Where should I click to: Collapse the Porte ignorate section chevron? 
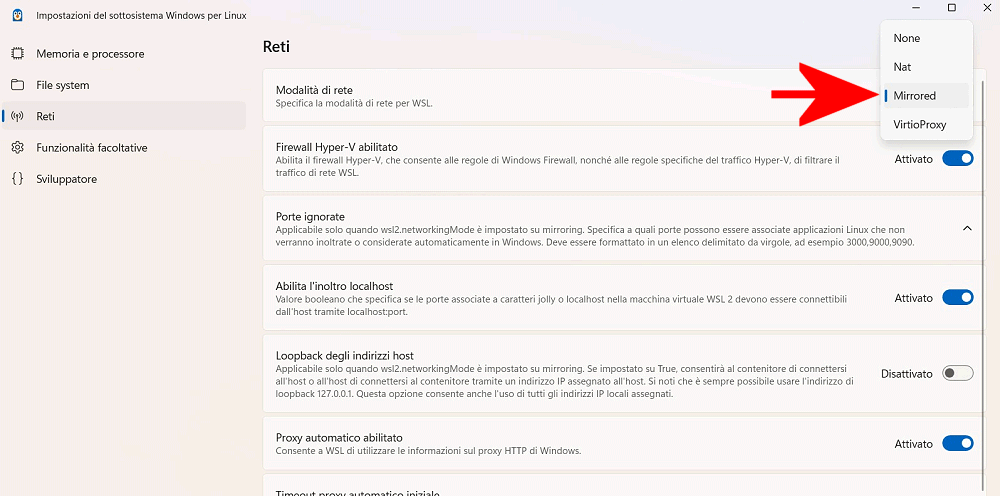(x=967, y=228)
